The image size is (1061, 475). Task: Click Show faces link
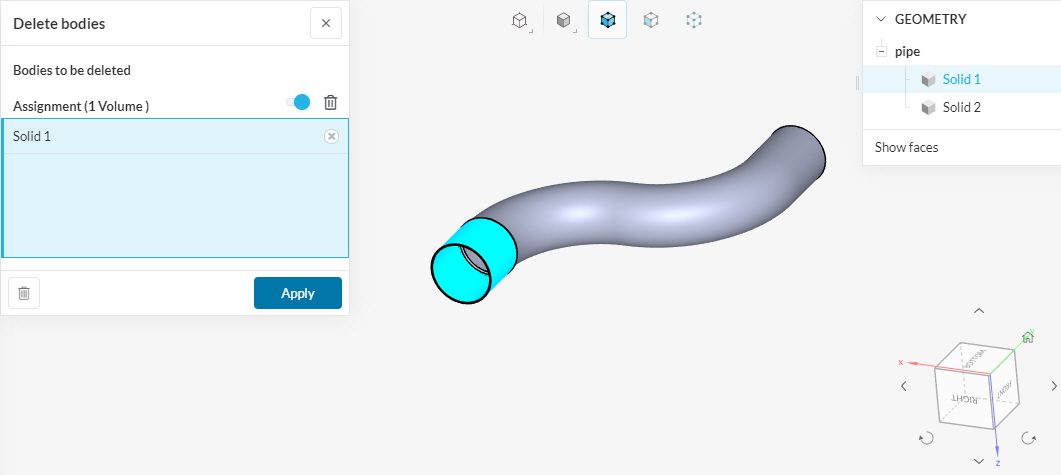pos(906,147)
